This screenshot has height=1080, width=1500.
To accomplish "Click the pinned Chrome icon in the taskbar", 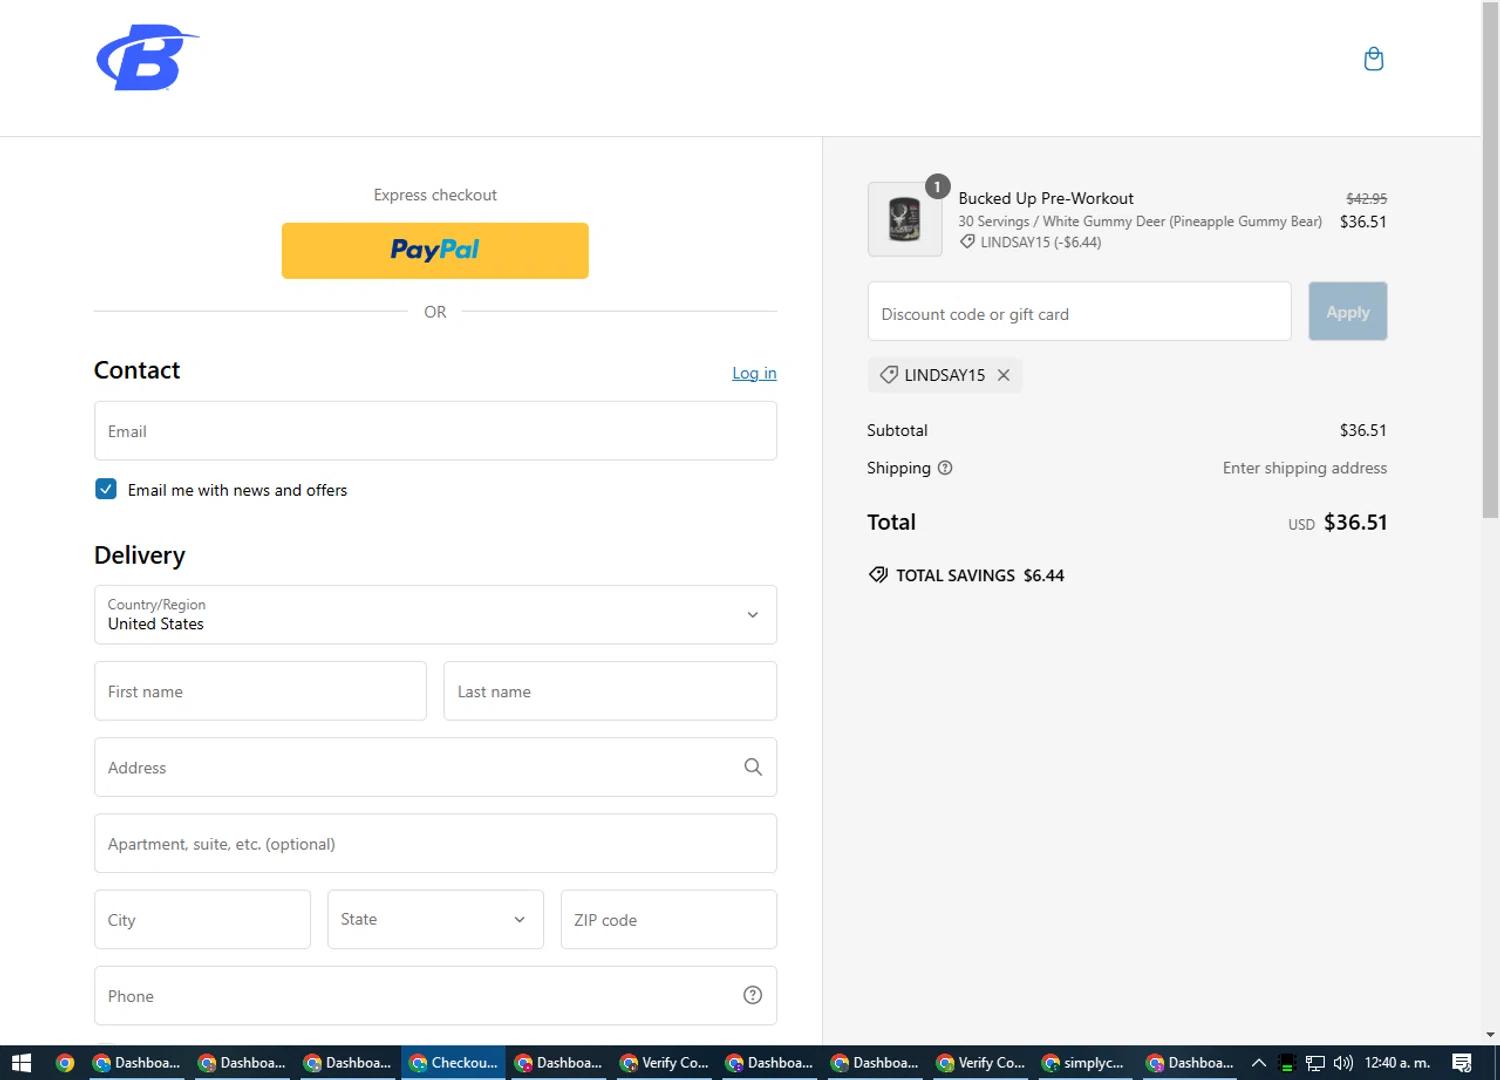I will (x=65, y=1063).
